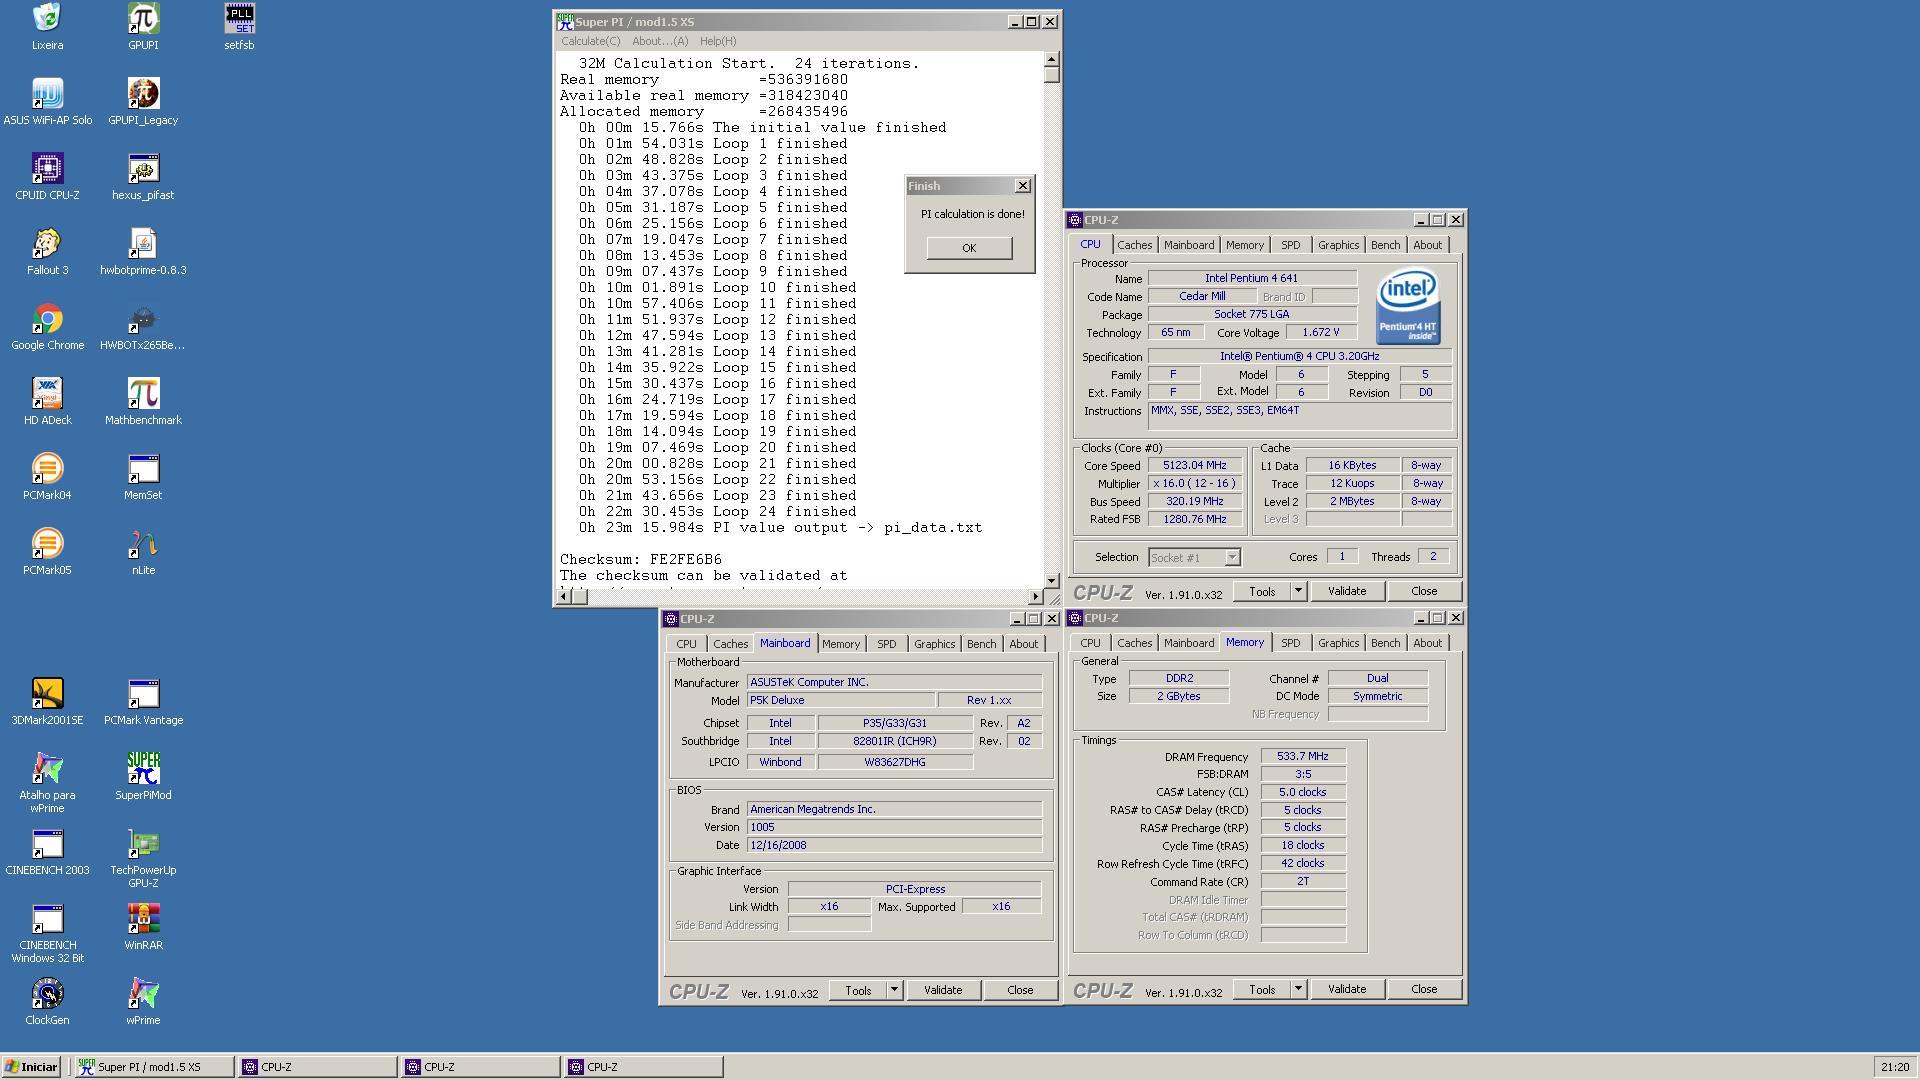Open the Iniciar start menu

(32, 1067)
